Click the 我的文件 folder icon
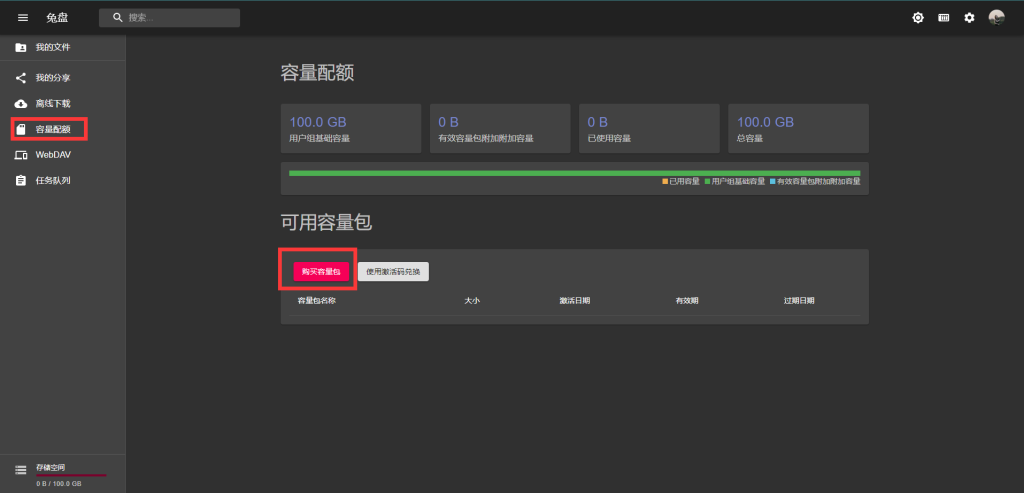The width and height of the screenshot is (1024, 493). point(21,48)
